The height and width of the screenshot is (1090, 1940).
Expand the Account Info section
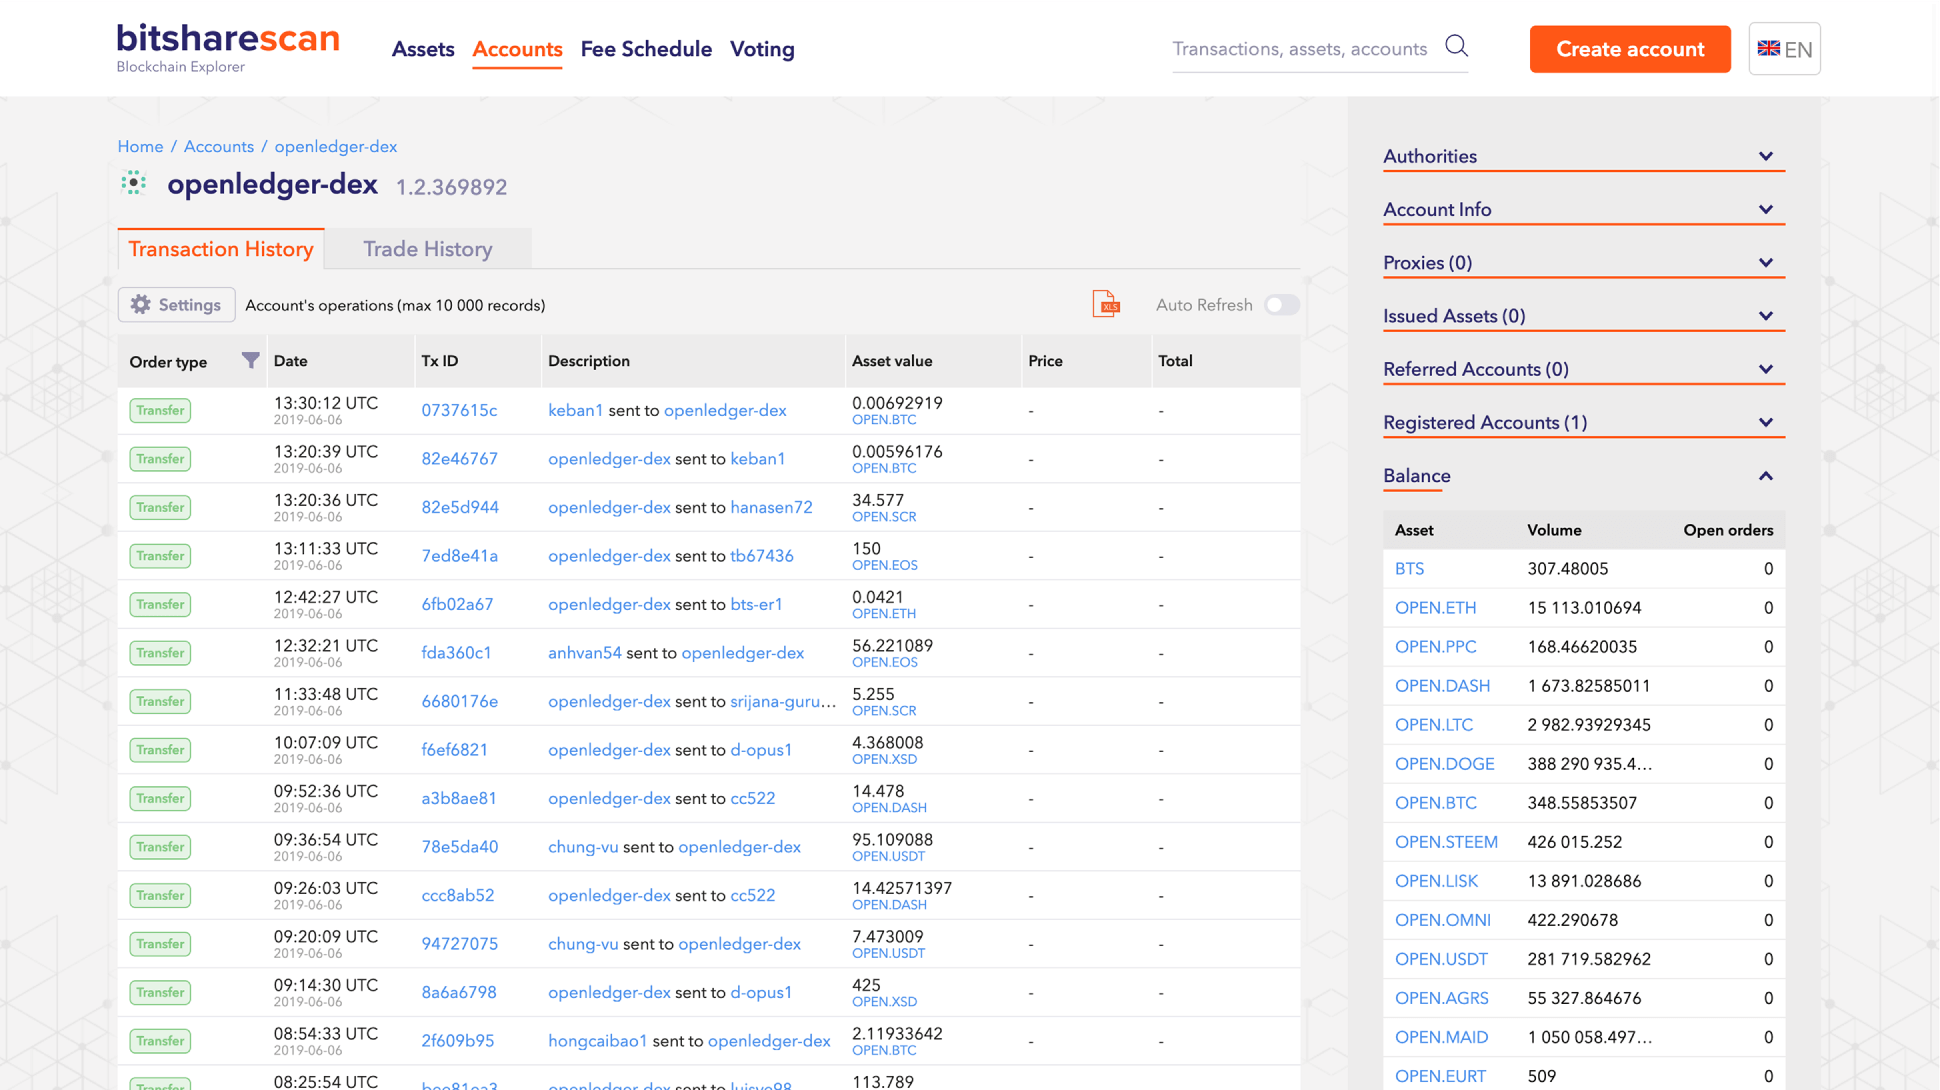pos(1765,210)
